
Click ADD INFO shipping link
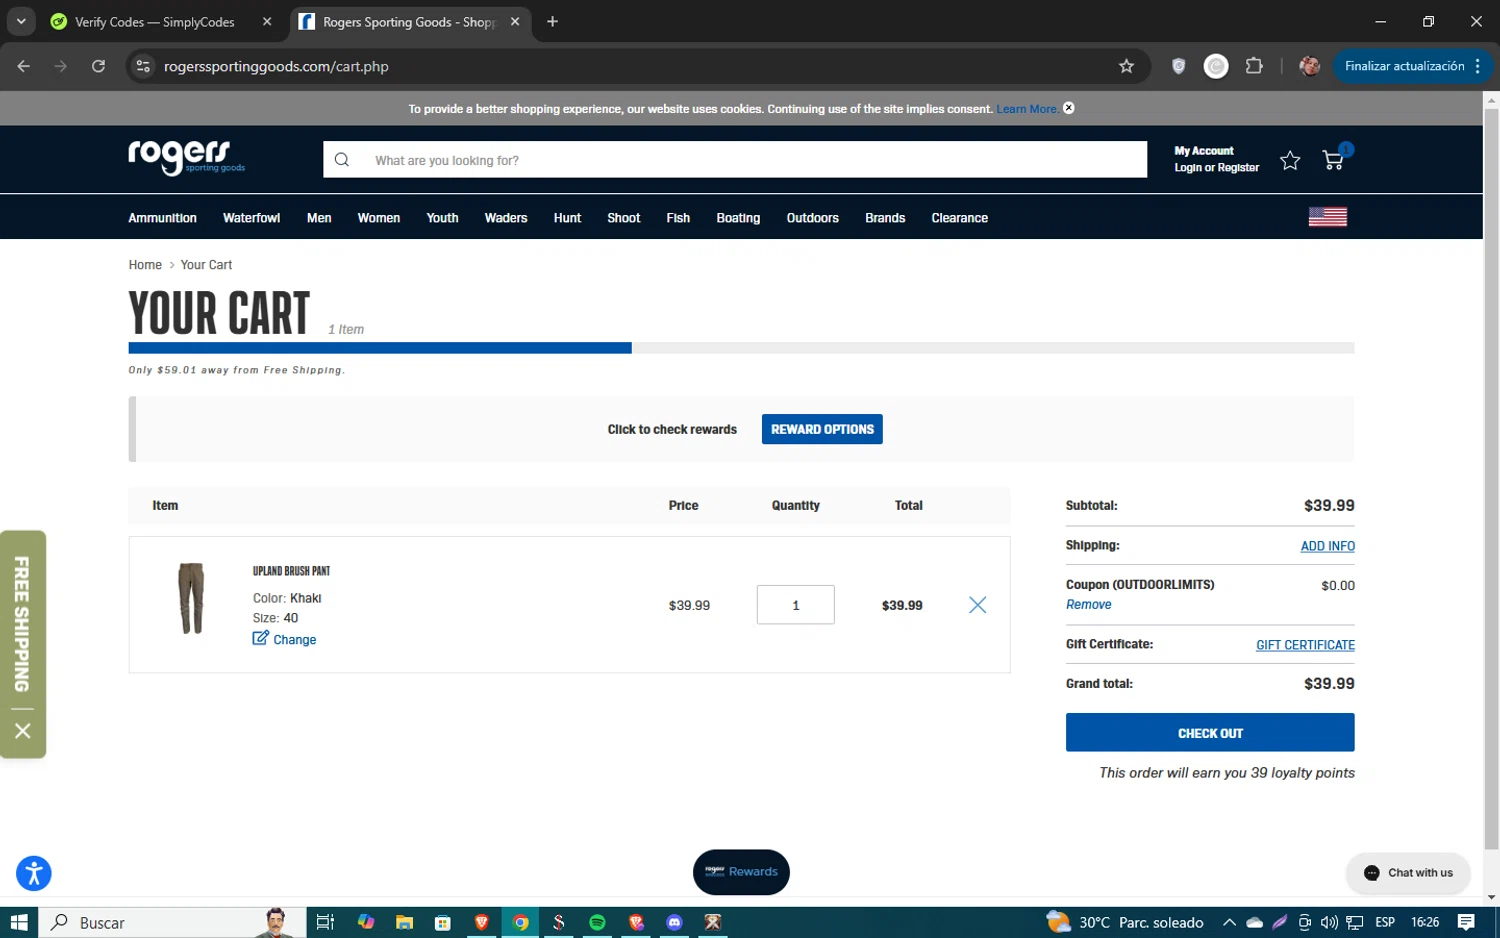[x=1327, y=546]
